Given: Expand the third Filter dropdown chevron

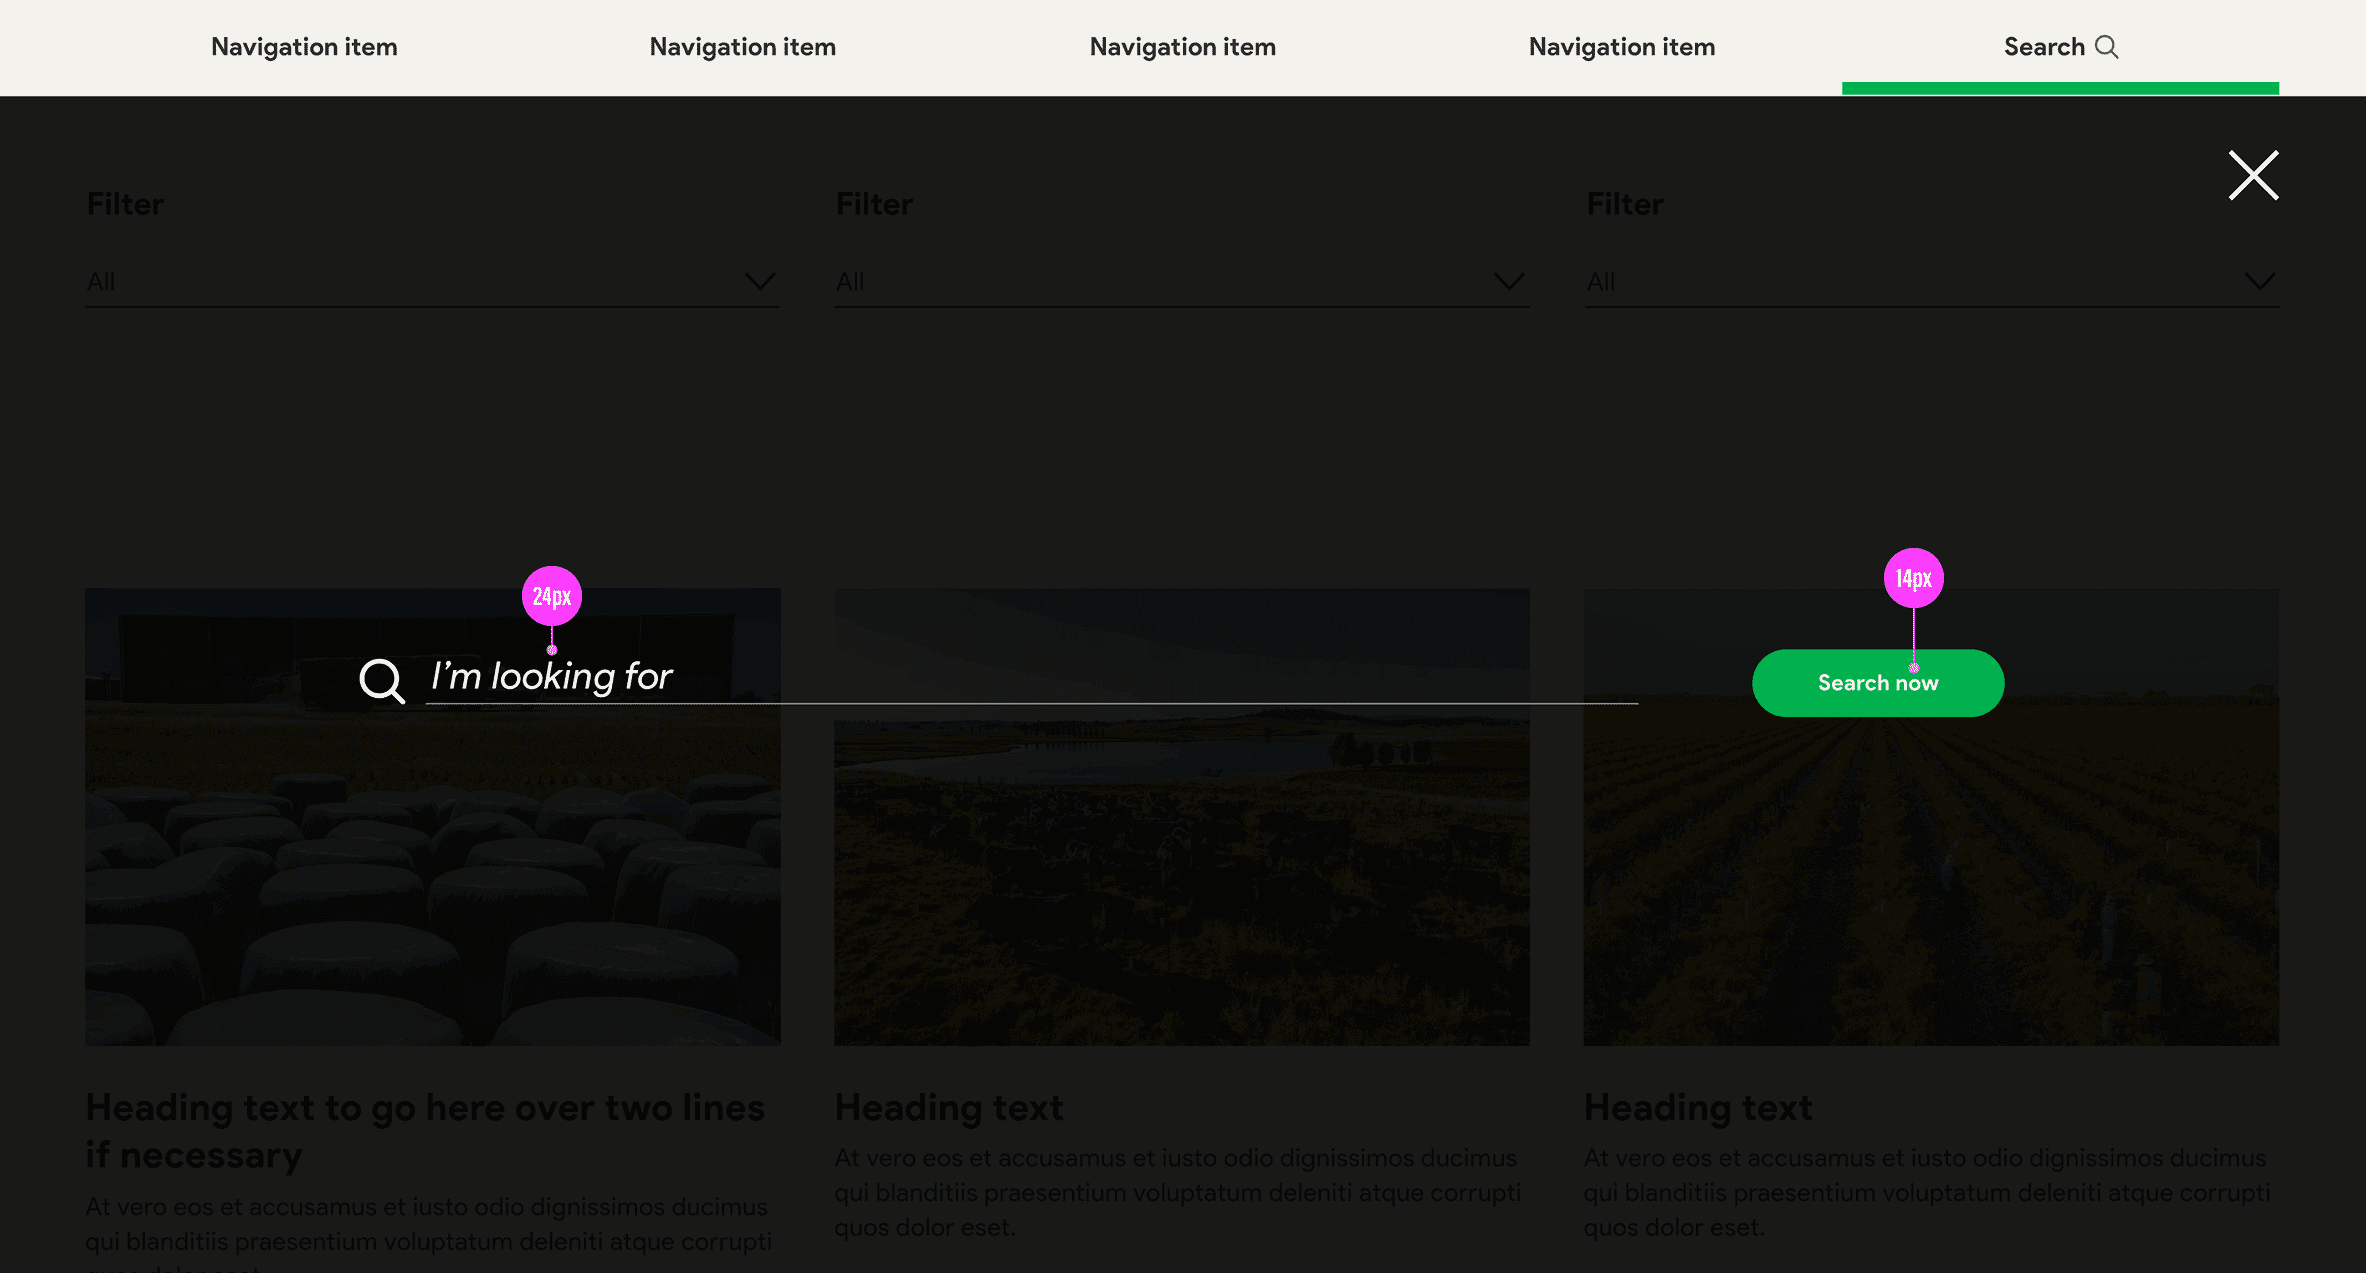Looking at the screenshot, I should click(x=2259, y=281).
